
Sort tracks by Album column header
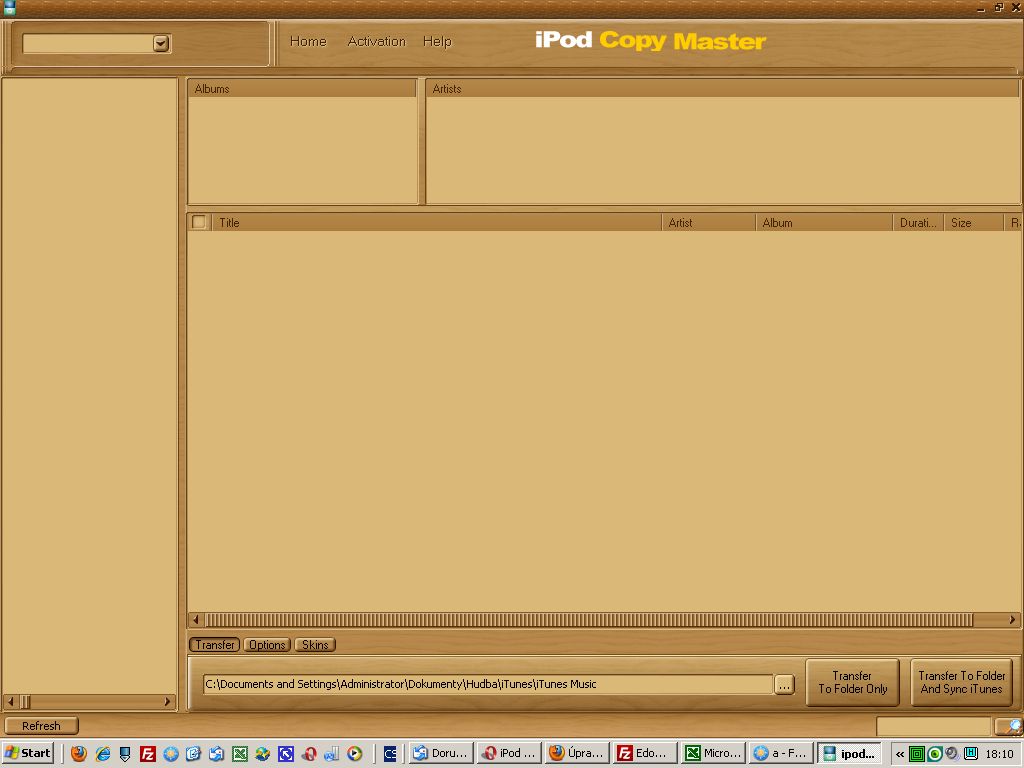point(824,223)
